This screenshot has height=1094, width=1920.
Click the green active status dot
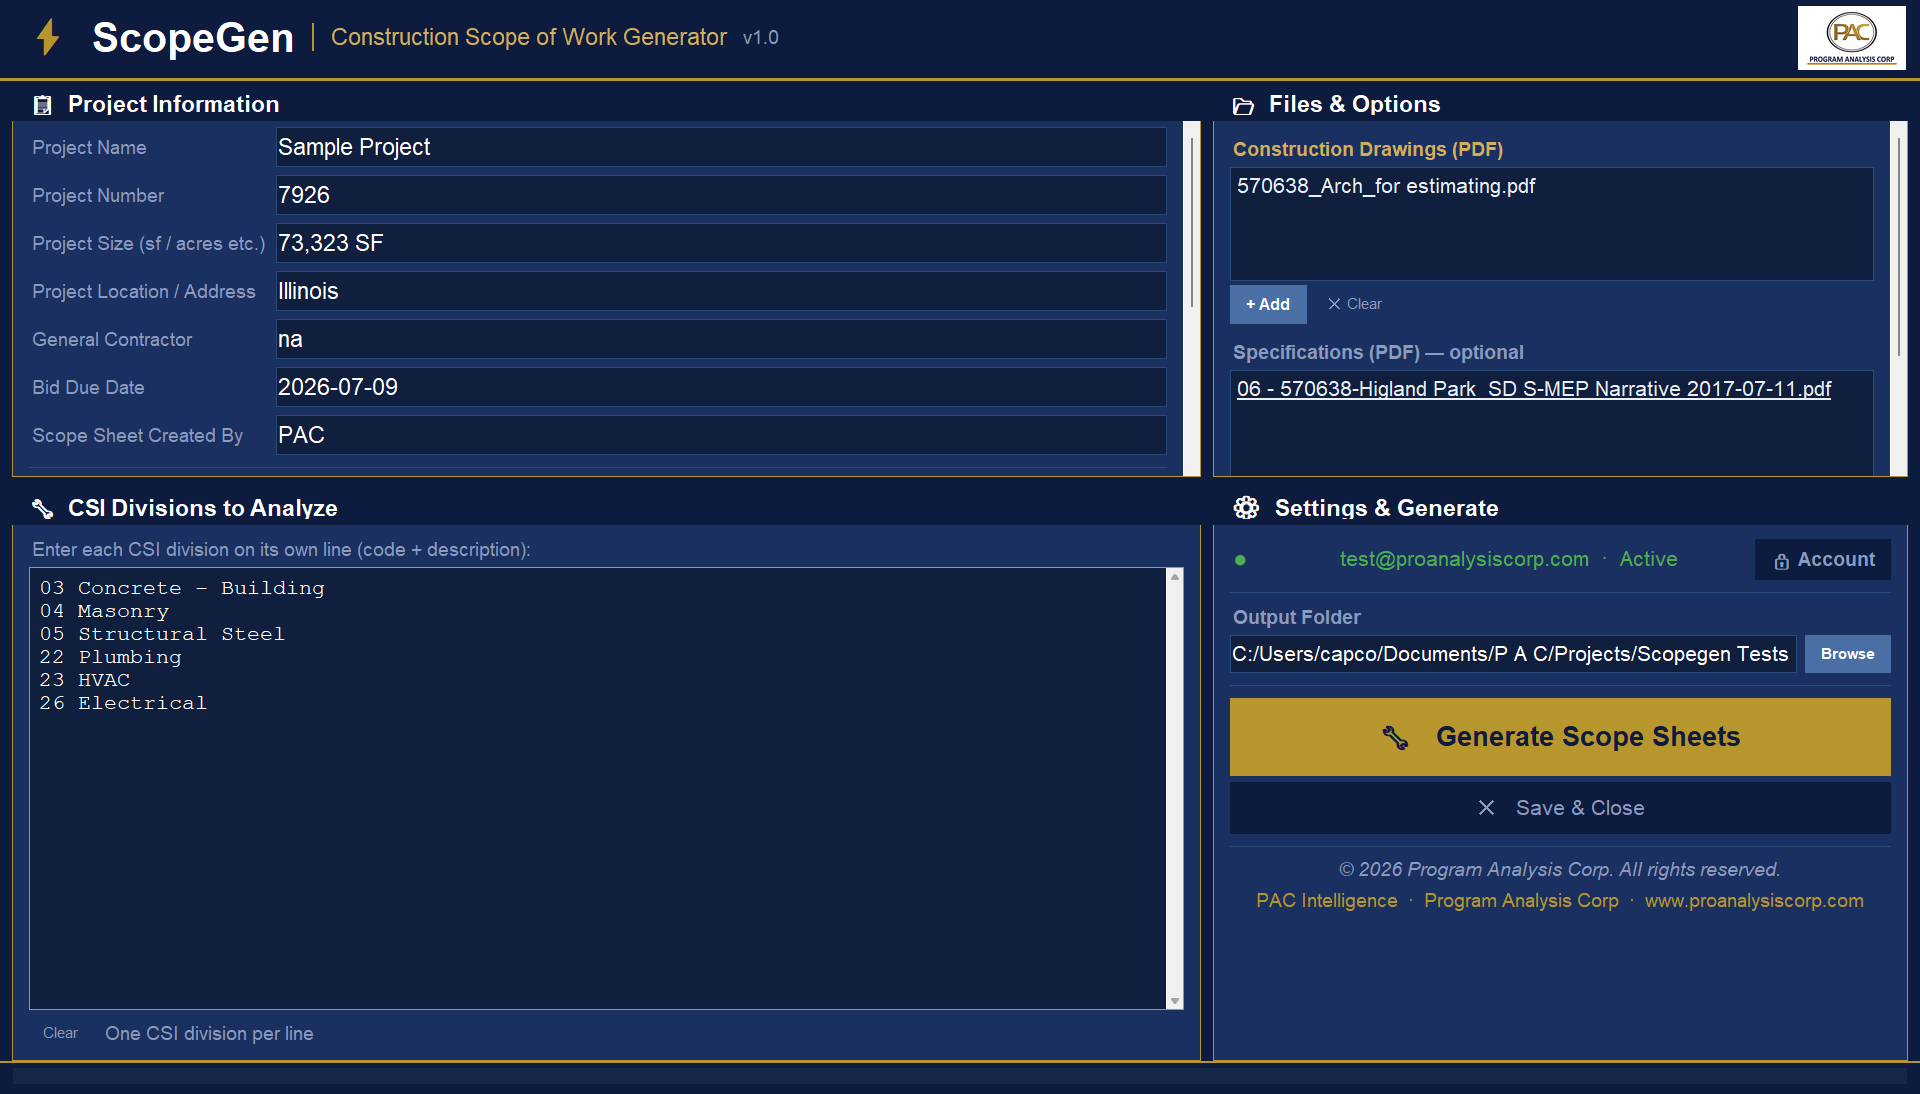point(1240,560)
